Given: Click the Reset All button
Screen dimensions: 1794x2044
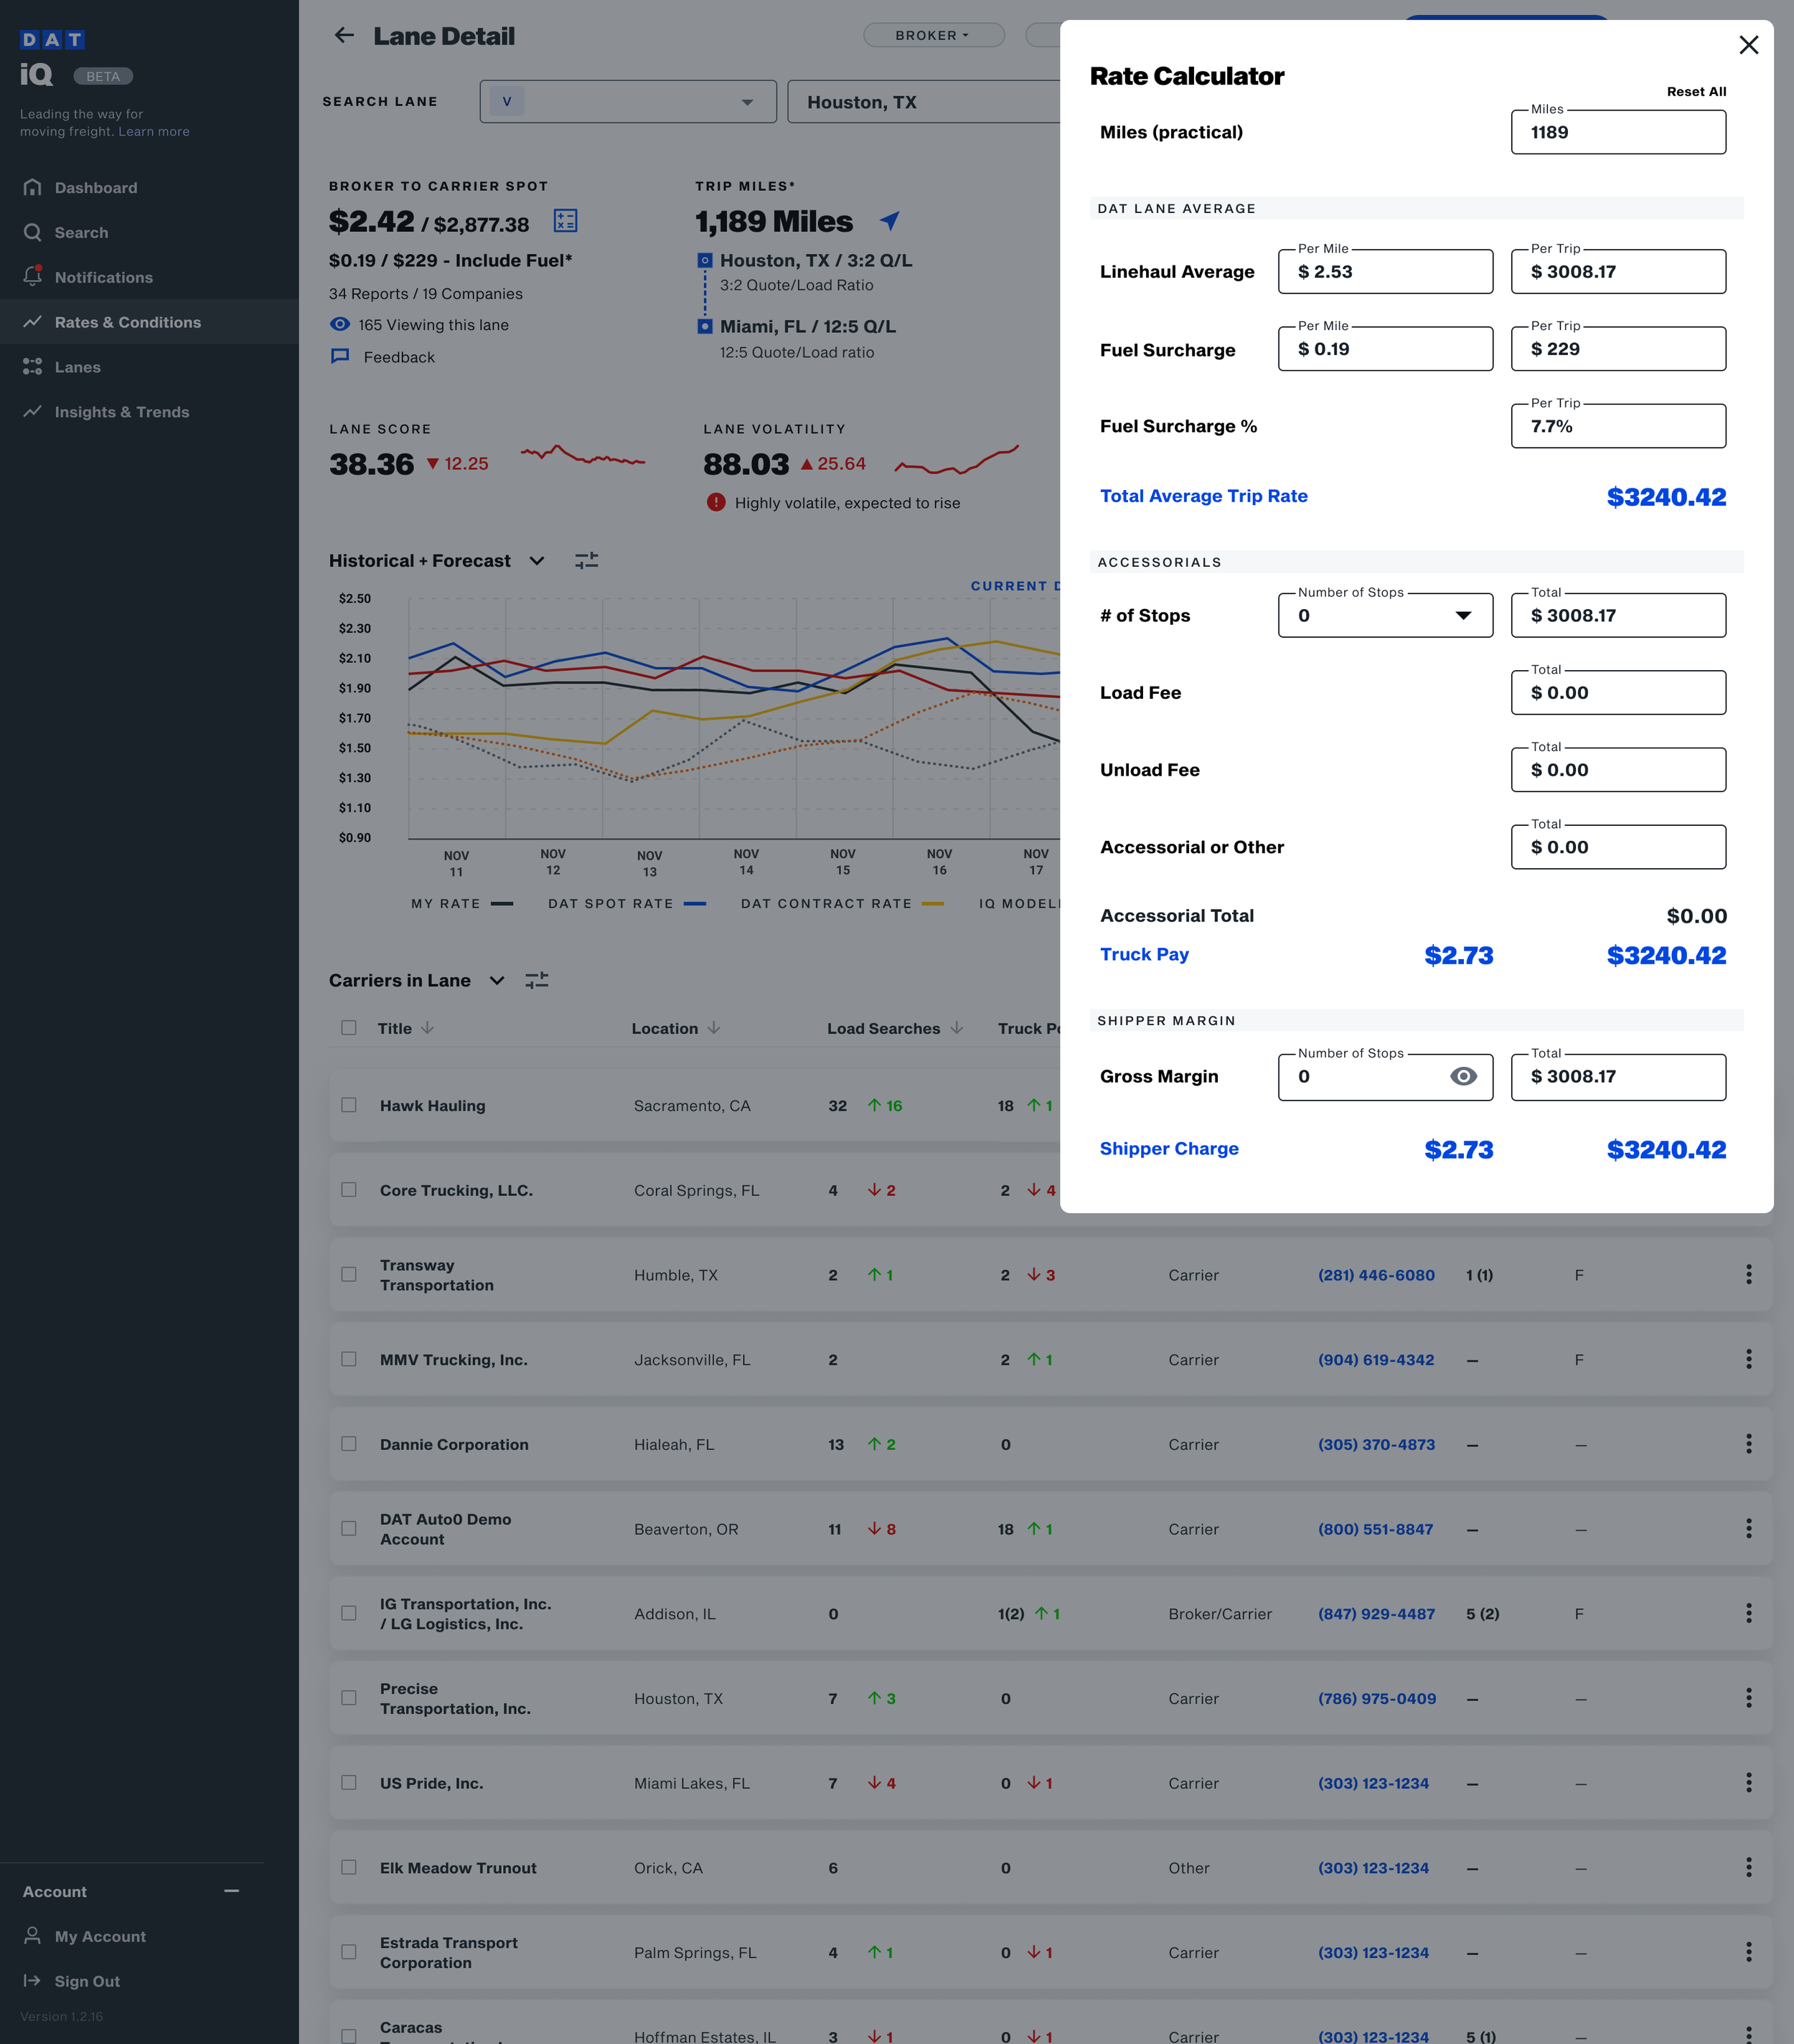Looking at the screenshot, I should [1696, 91].
